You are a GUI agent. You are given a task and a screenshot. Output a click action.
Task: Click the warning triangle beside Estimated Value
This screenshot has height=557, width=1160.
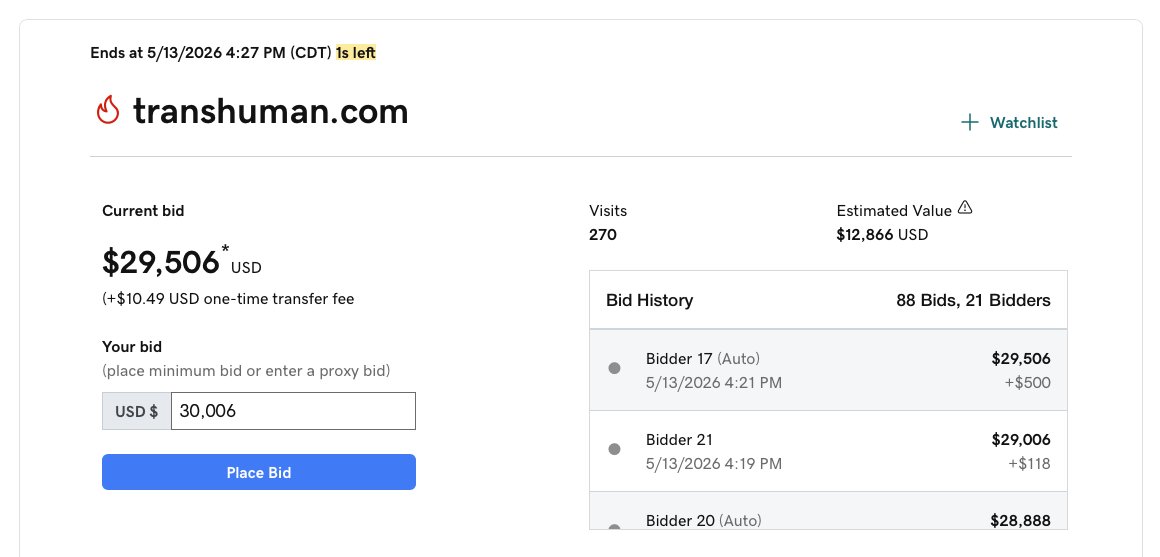pos(965,209)
